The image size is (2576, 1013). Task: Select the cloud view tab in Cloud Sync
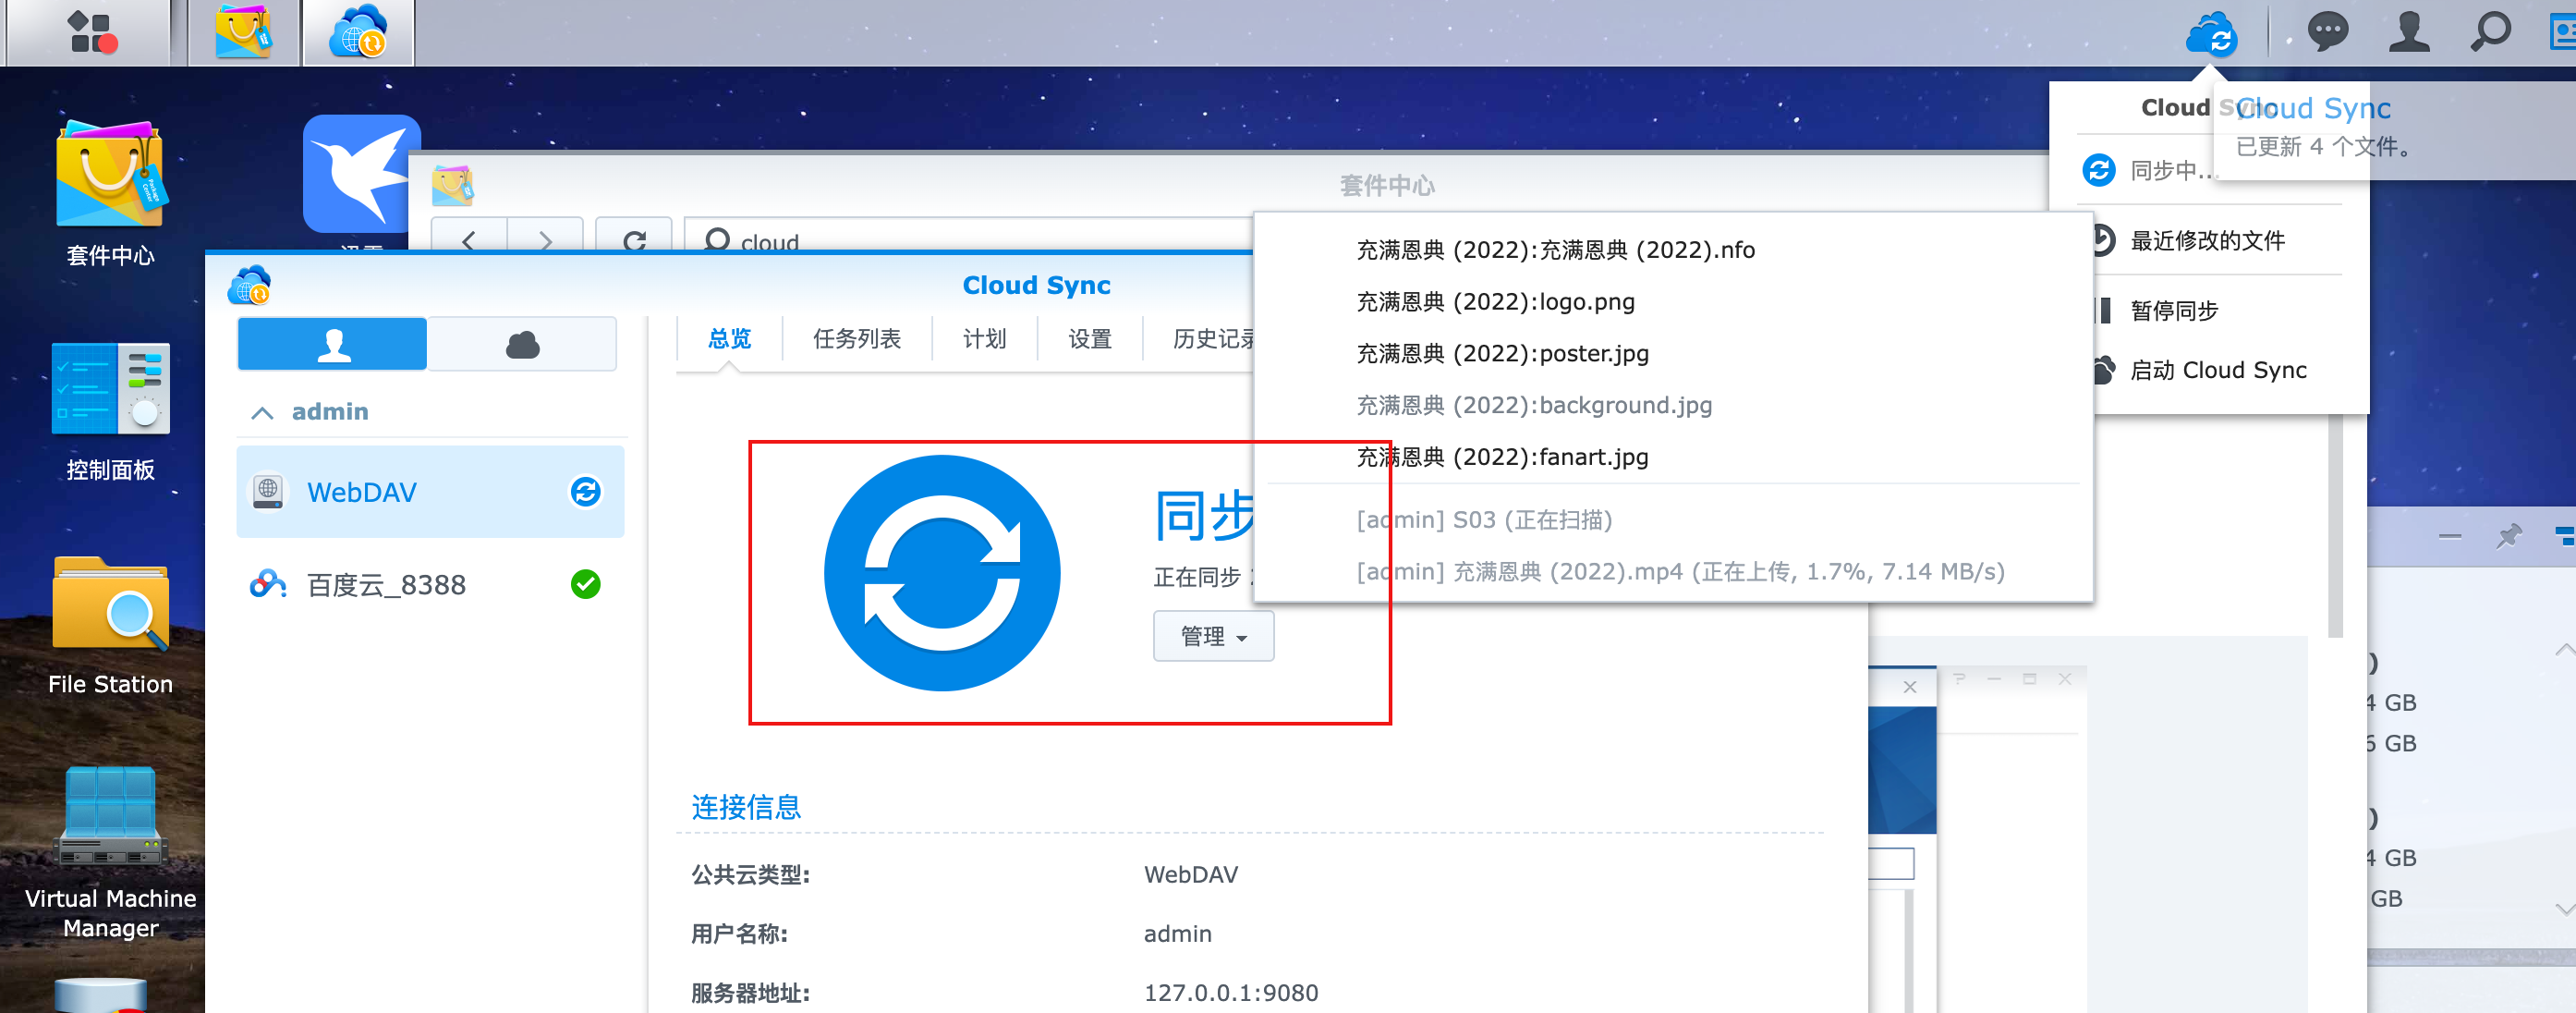(522, 345)
